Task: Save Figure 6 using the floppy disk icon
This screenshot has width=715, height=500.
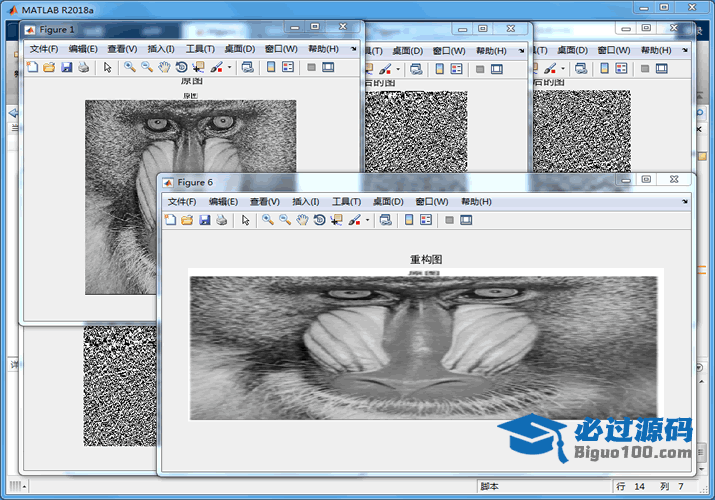Action: 205,220
